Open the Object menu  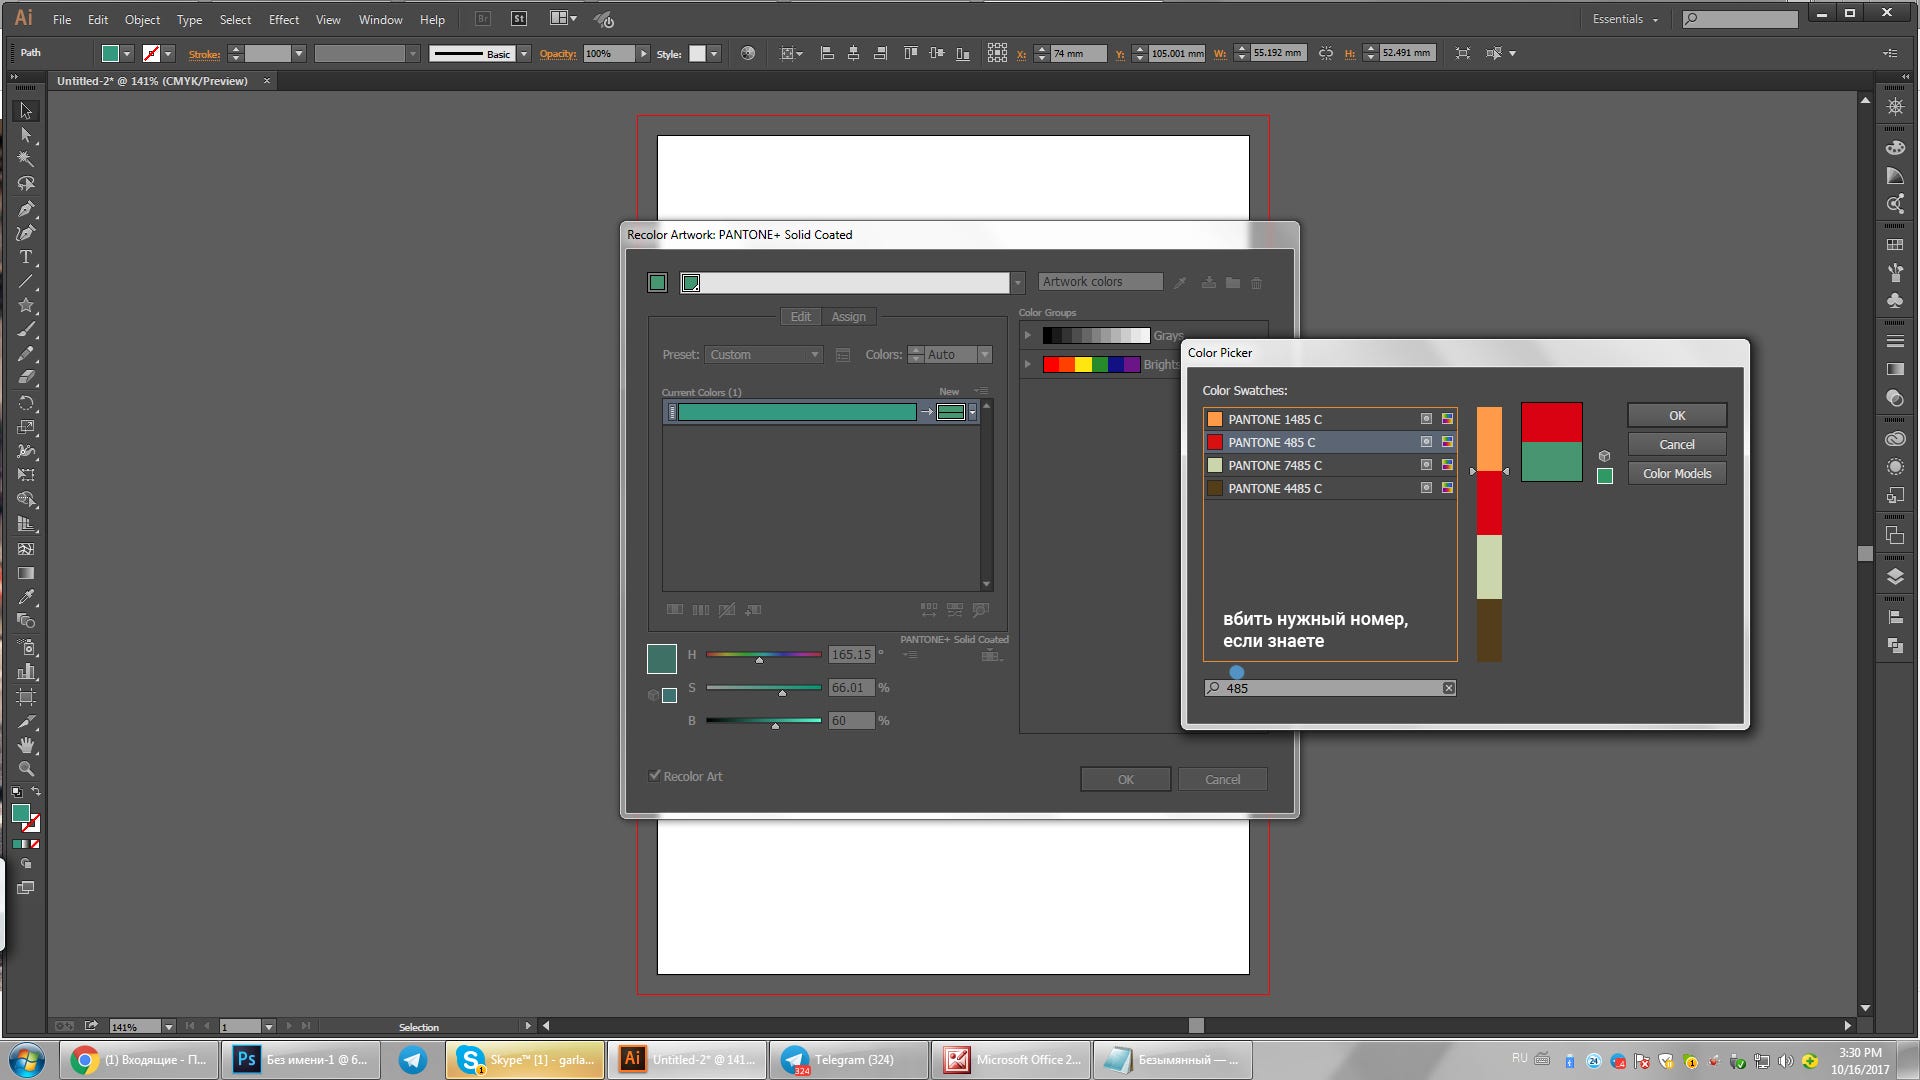(142, 19)
